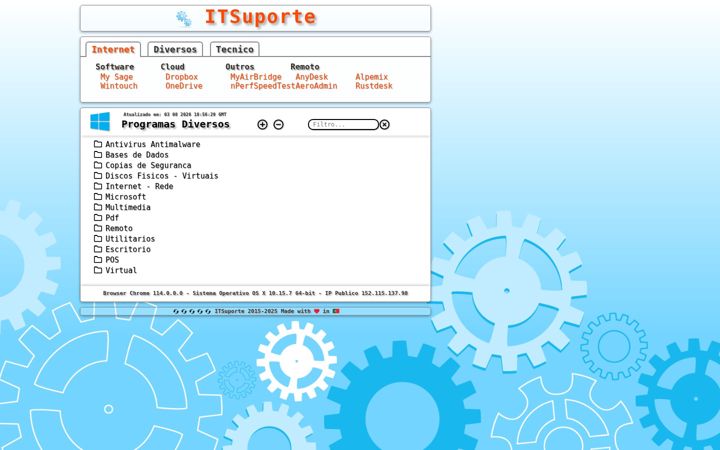Click the Discos Fisicos - Virtuais folder icon
Screen dimensions: 720x450
click(x=98, y=175)
